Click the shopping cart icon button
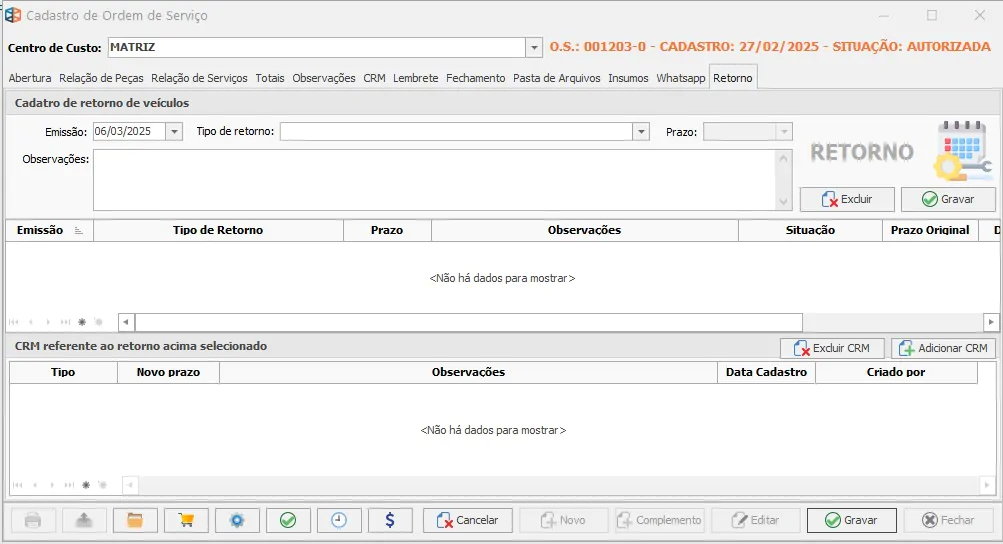1003x544 pixels. coord(185,520)
